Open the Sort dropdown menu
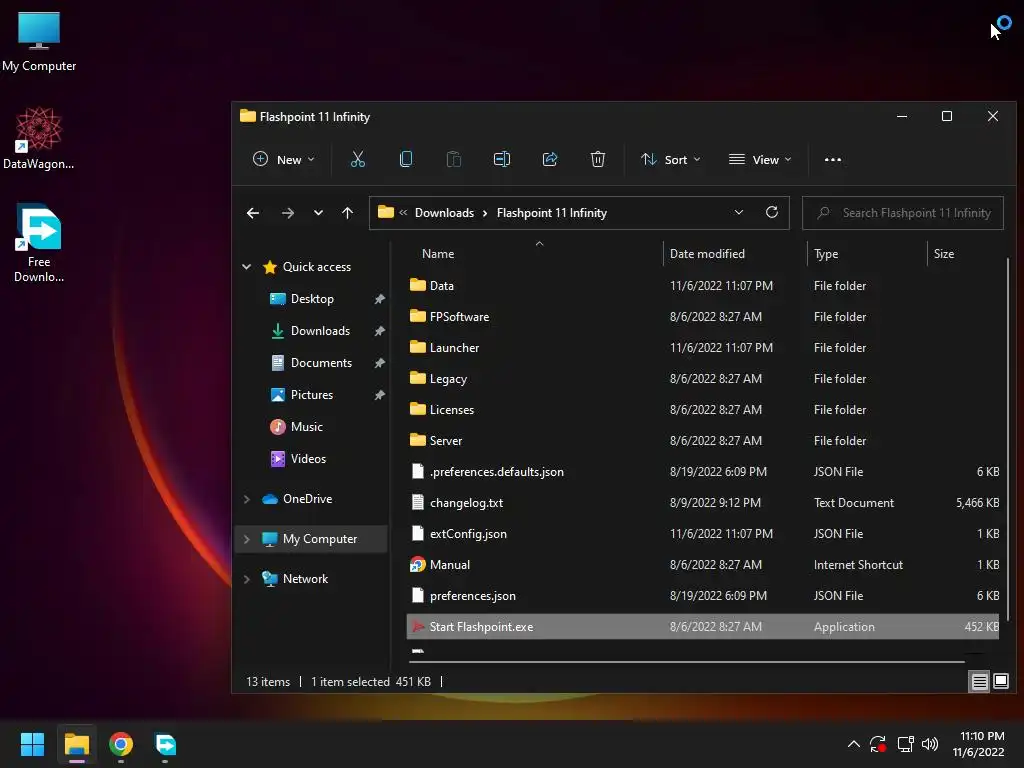Screen dimensions: 1024x768 [x=671, y=159]
